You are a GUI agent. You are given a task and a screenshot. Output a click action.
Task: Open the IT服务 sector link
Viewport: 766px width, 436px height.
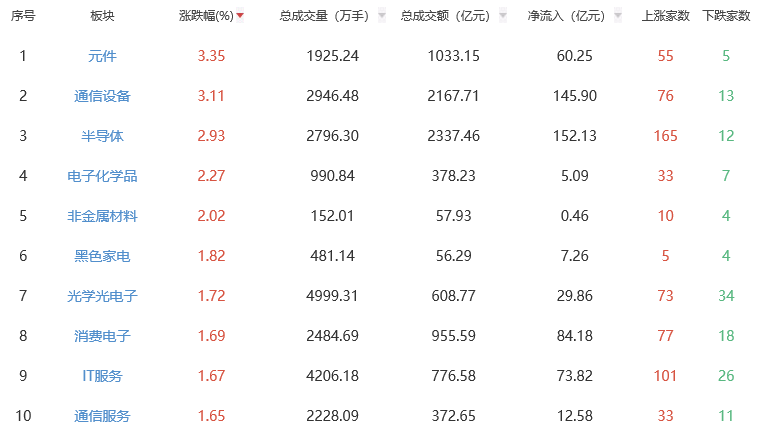pyautogui.click(x=102, y=376)
